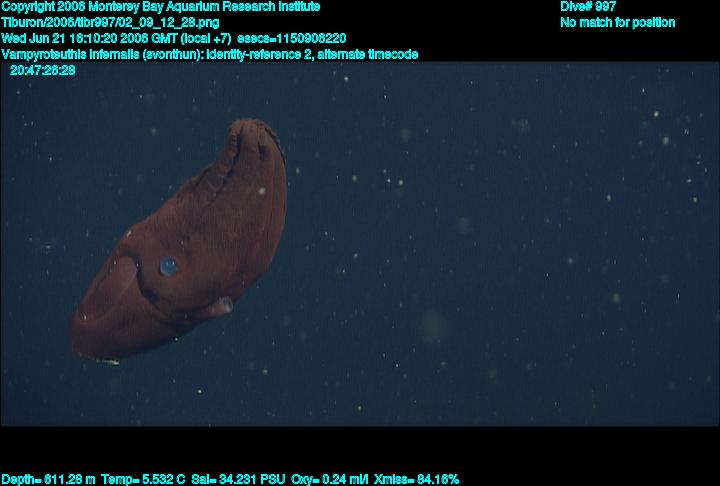Click the small fin below the squid's eye
720x486 pixels.
point(226,304)
